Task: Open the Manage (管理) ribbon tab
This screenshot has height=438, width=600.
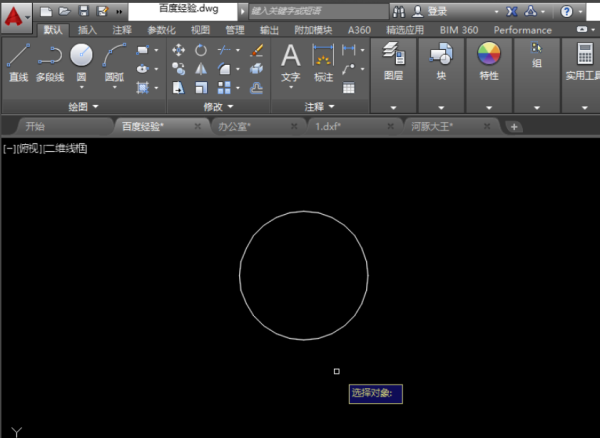Action: tap(235, 30)
